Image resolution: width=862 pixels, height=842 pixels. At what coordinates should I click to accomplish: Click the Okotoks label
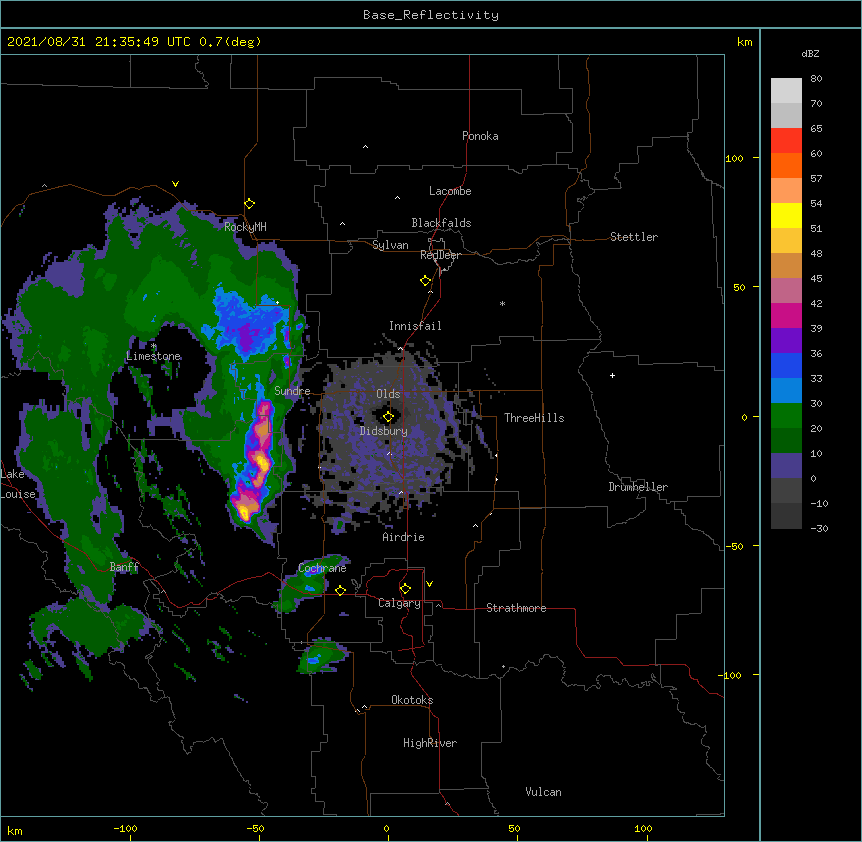coord(412,700)
